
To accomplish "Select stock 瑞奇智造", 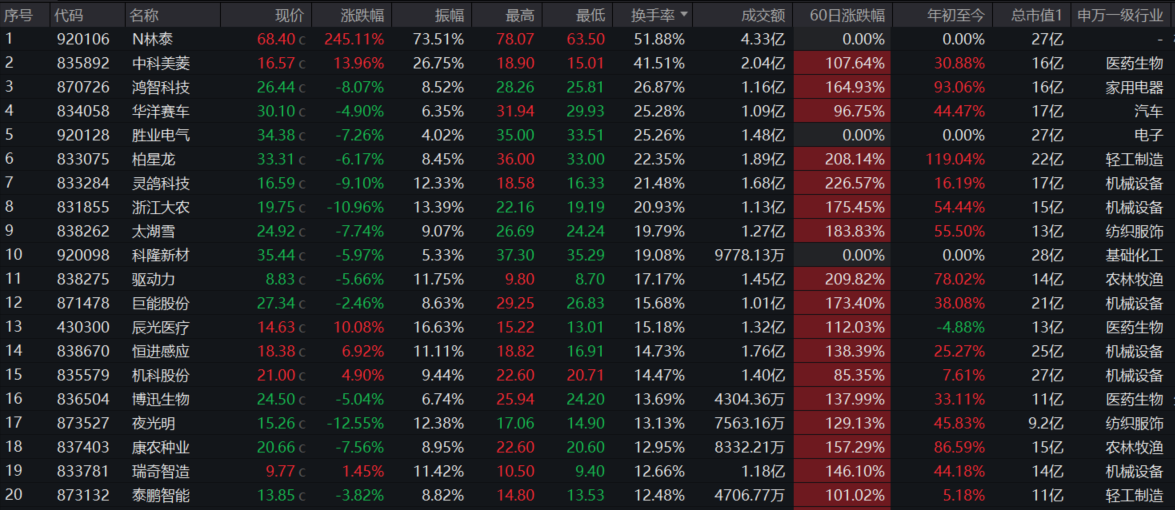I will click(160, 471).
